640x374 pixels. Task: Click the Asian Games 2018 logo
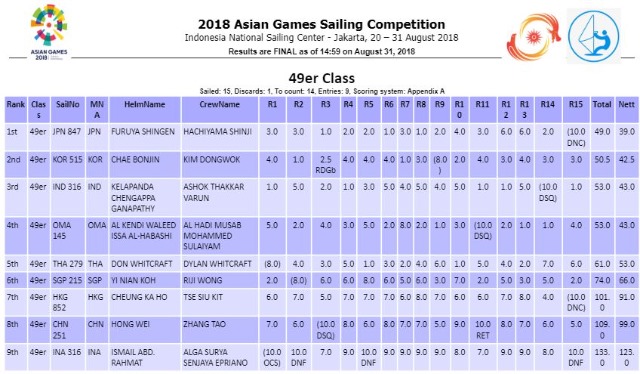(x=49, y=32)
